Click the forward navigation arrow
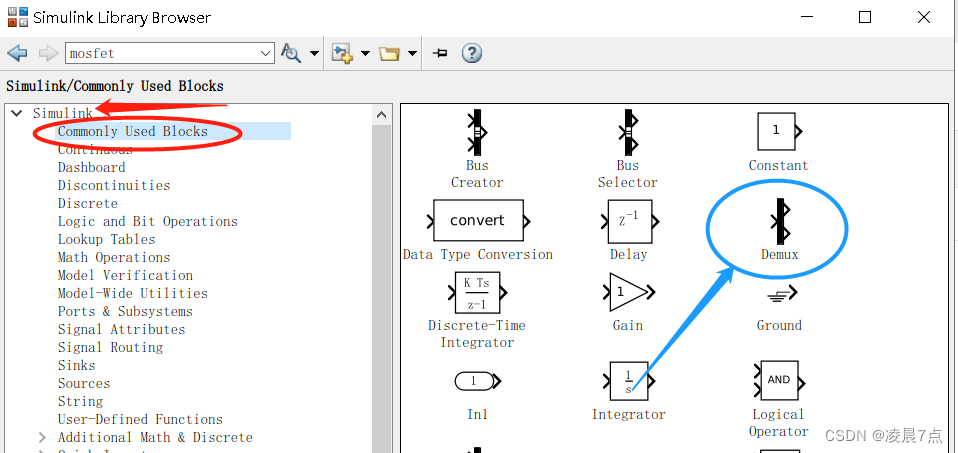Viewport: 958px width, 453px height. coord(48,53)
